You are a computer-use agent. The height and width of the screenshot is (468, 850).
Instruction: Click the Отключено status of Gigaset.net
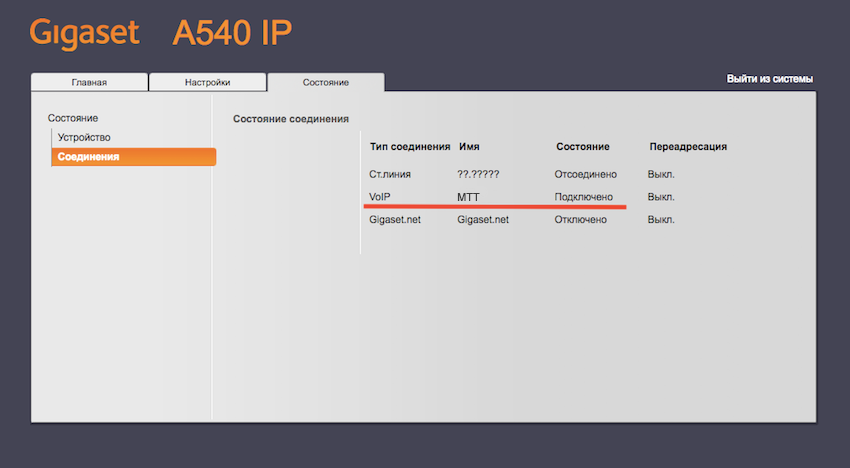[x=580, y=219]
